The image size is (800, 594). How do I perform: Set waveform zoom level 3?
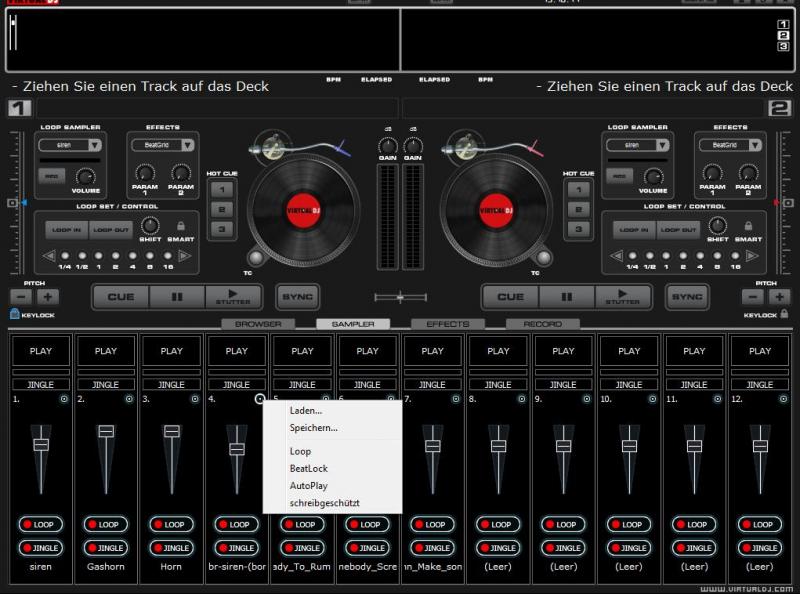(x=783, y=46)
